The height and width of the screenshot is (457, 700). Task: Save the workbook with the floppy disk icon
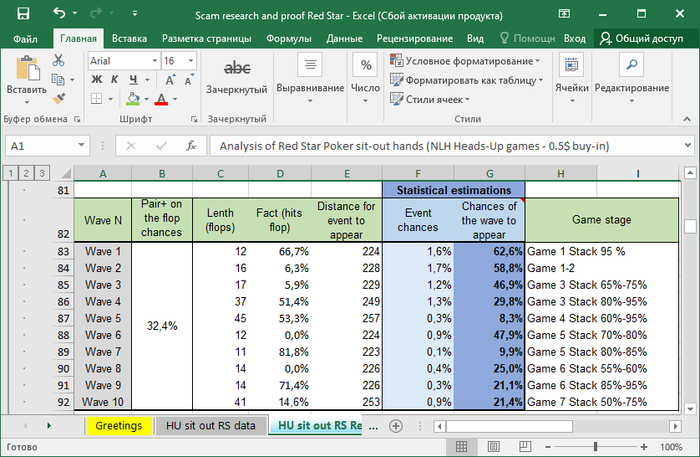pyautogui.click(x=23, y=13)
